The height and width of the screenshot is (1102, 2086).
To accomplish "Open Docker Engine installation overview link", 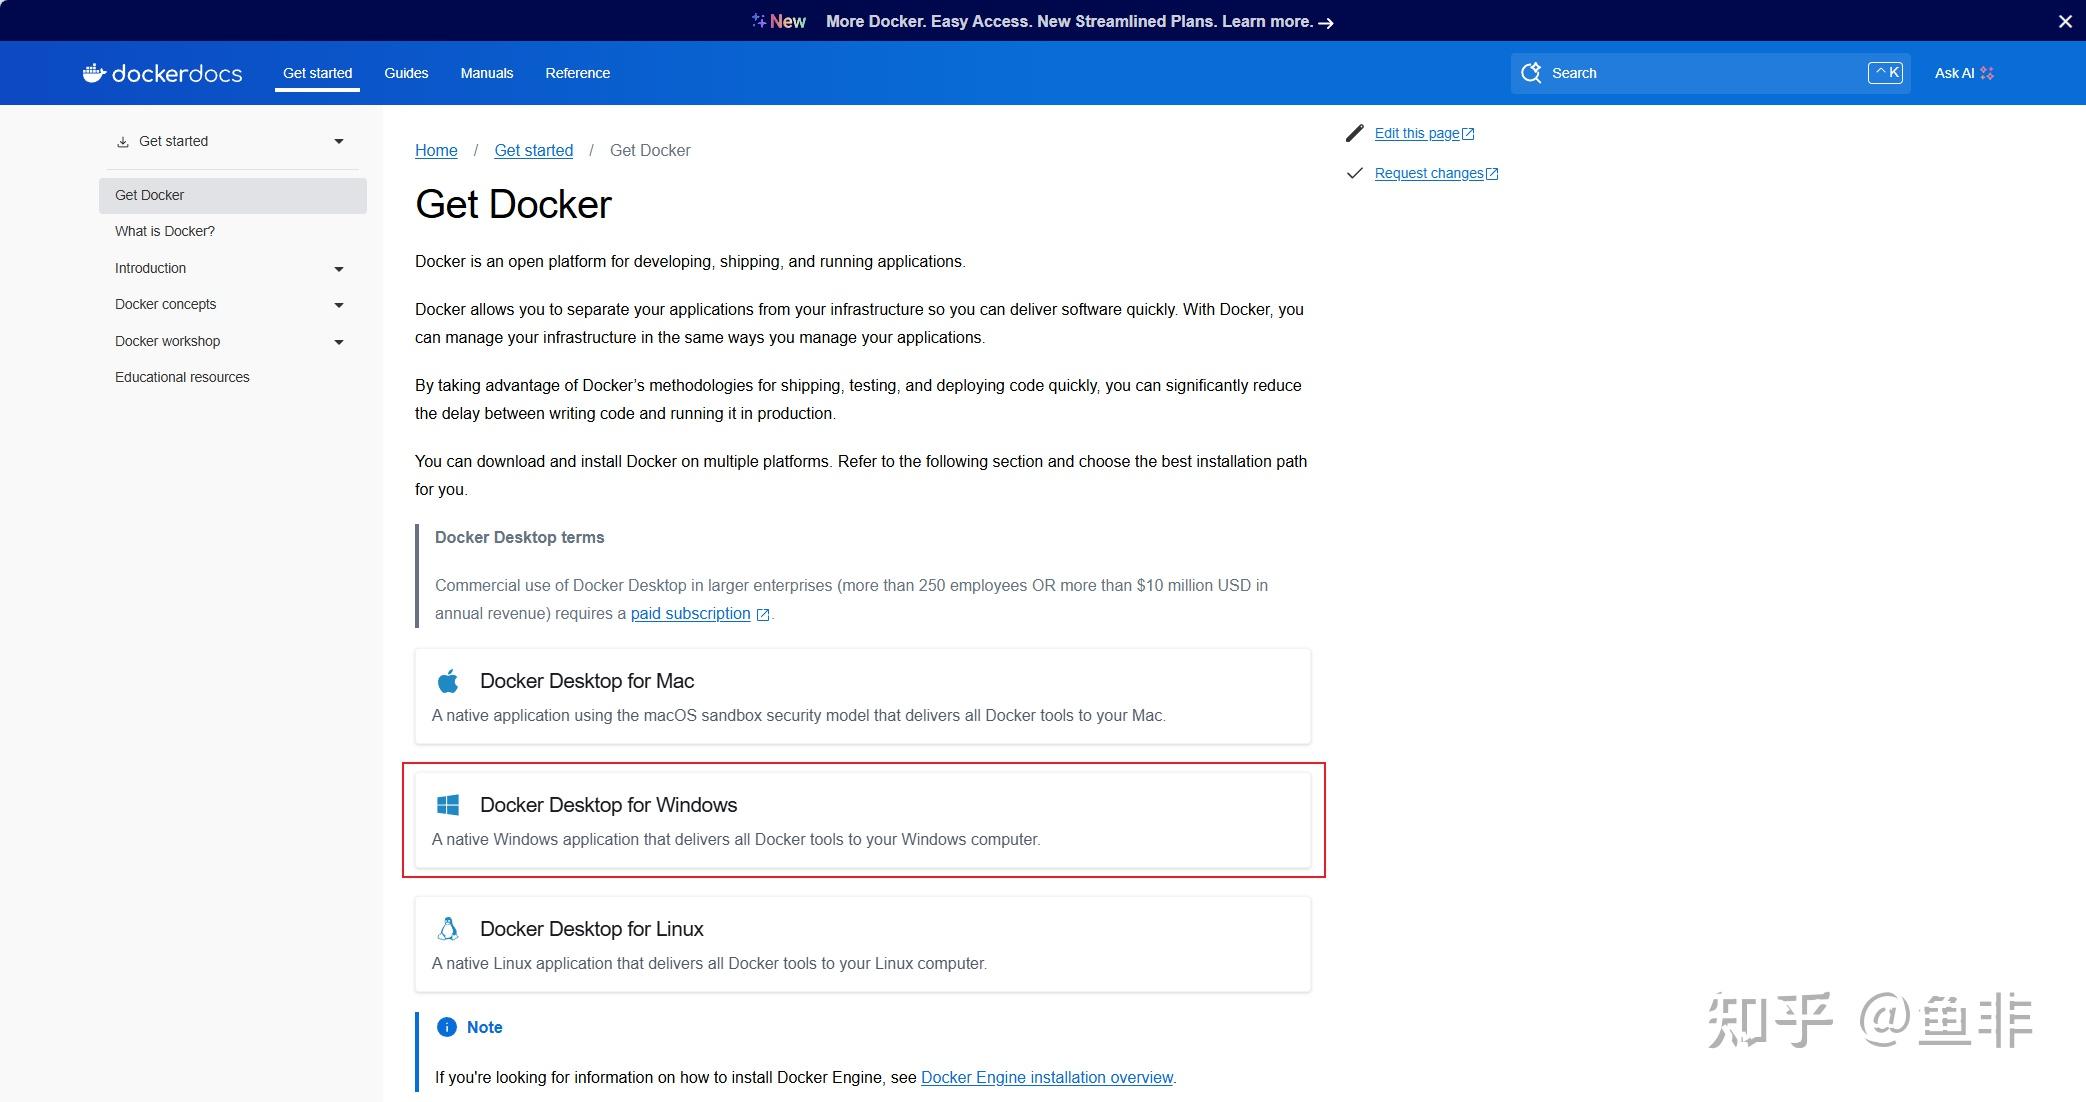I will 1046,1077.
